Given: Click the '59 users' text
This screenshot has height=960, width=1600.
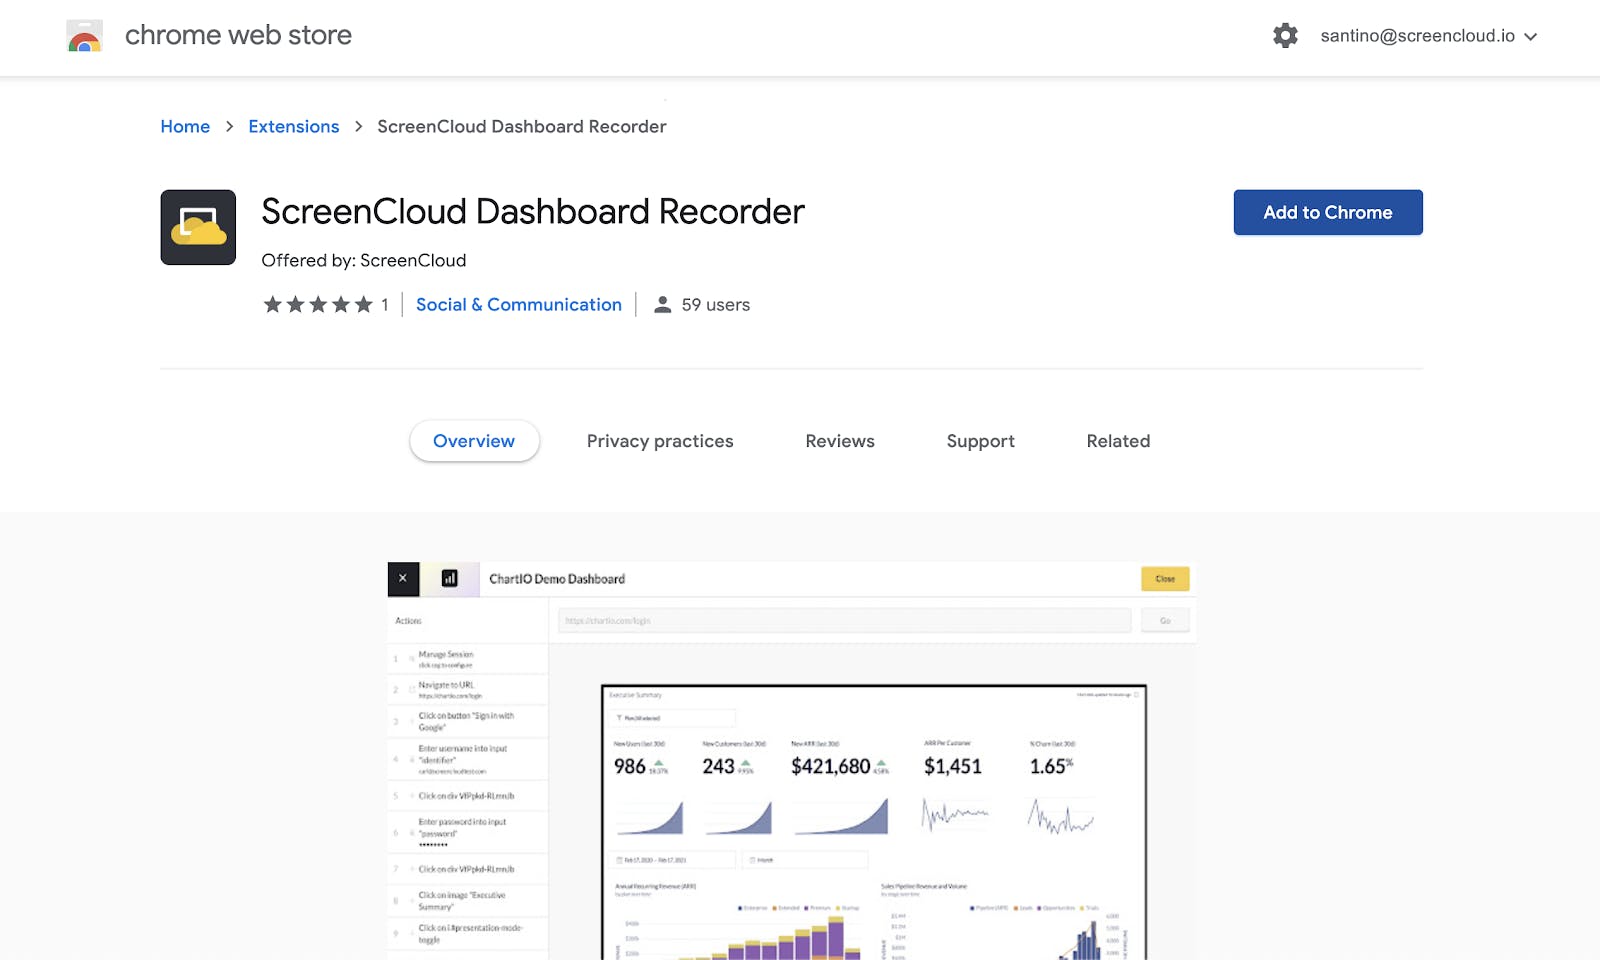Looking at the screenshot, I should click(x=716, y=305).
